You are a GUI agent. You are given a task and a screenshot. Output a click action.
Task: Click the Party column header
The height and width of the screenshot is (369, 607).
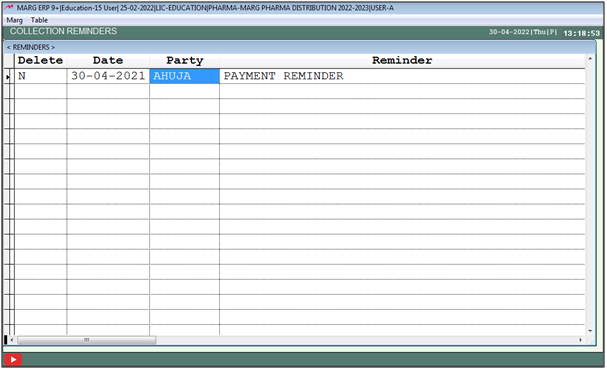[184, 60]
